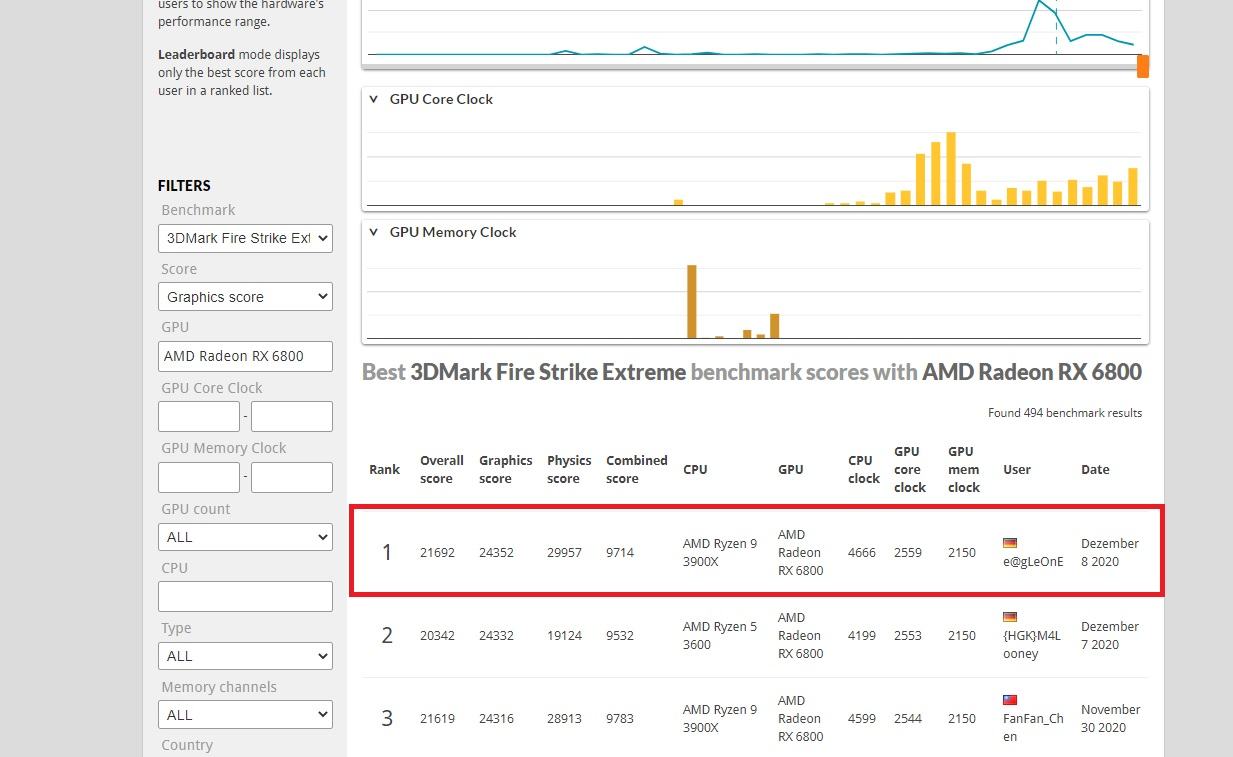
Task: Open the Benchmark dropdown showing 3DMark Fire Strike
Action: point(245,238)
